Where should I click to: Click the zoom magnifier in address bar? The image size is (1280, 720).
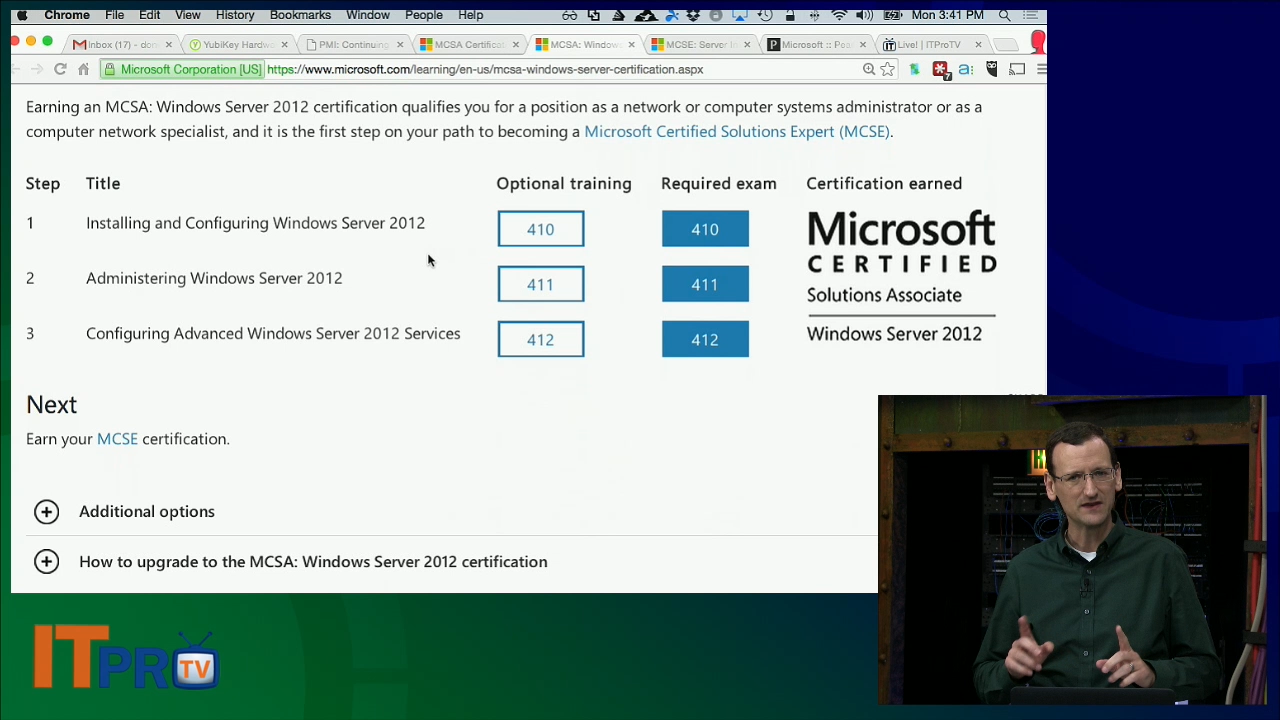coord(869,69)
